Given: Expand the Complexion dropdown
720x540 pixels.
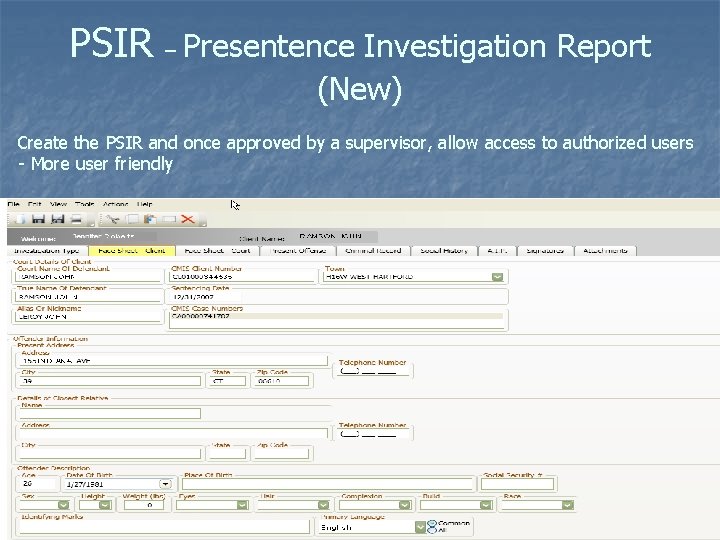Looking at the screenshot, I should tap(405, 505).
